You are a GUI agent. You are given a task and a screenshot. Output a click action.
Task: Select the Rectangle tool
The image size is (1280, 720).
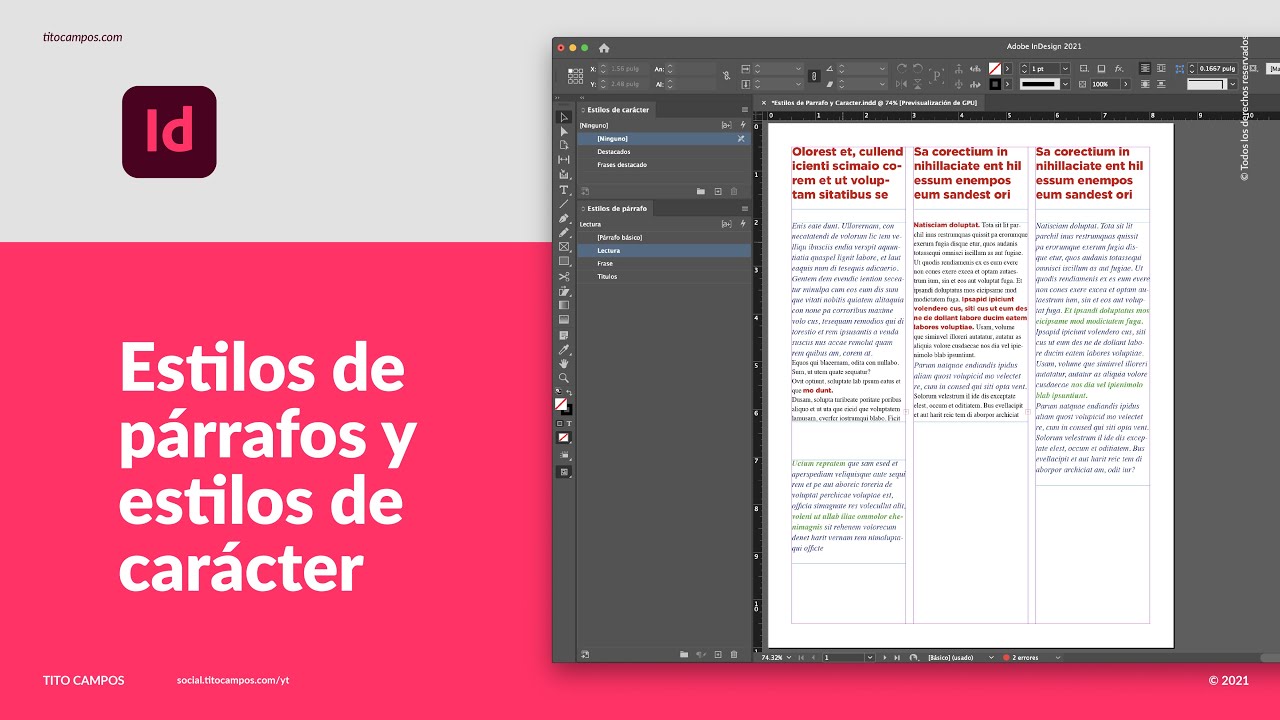pos(564,261)
